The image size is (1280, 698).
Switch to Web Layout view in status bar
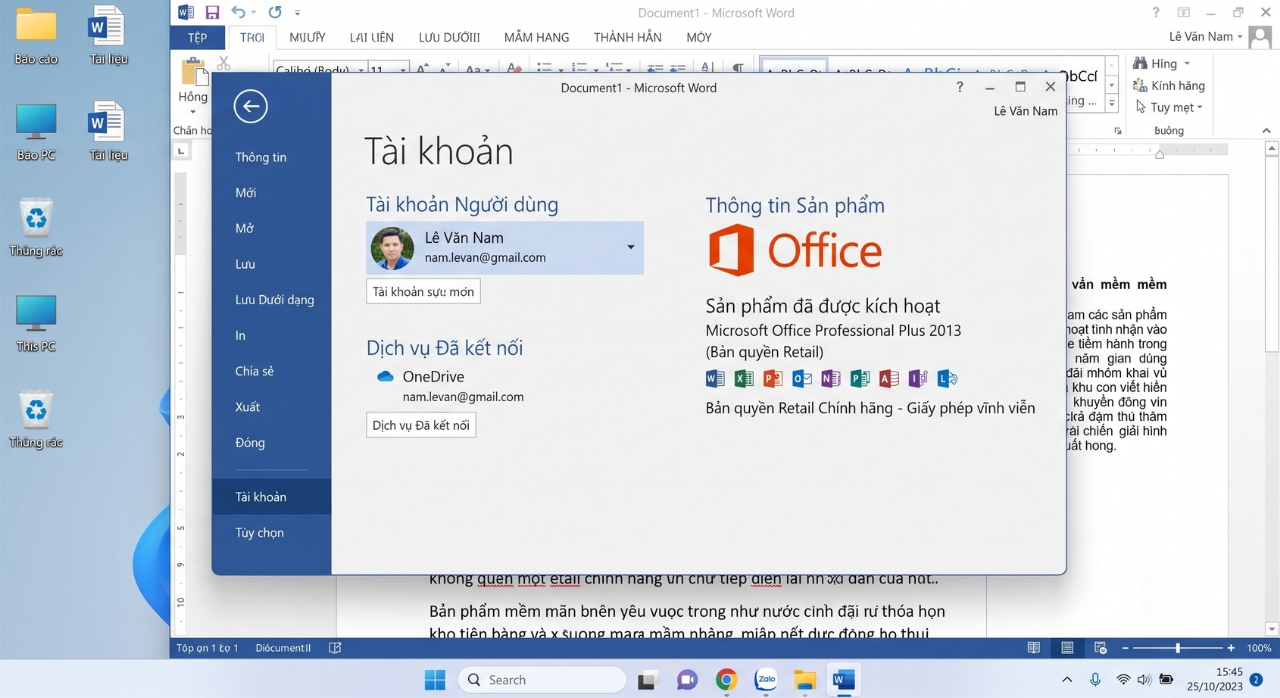tap(1100, 648)
